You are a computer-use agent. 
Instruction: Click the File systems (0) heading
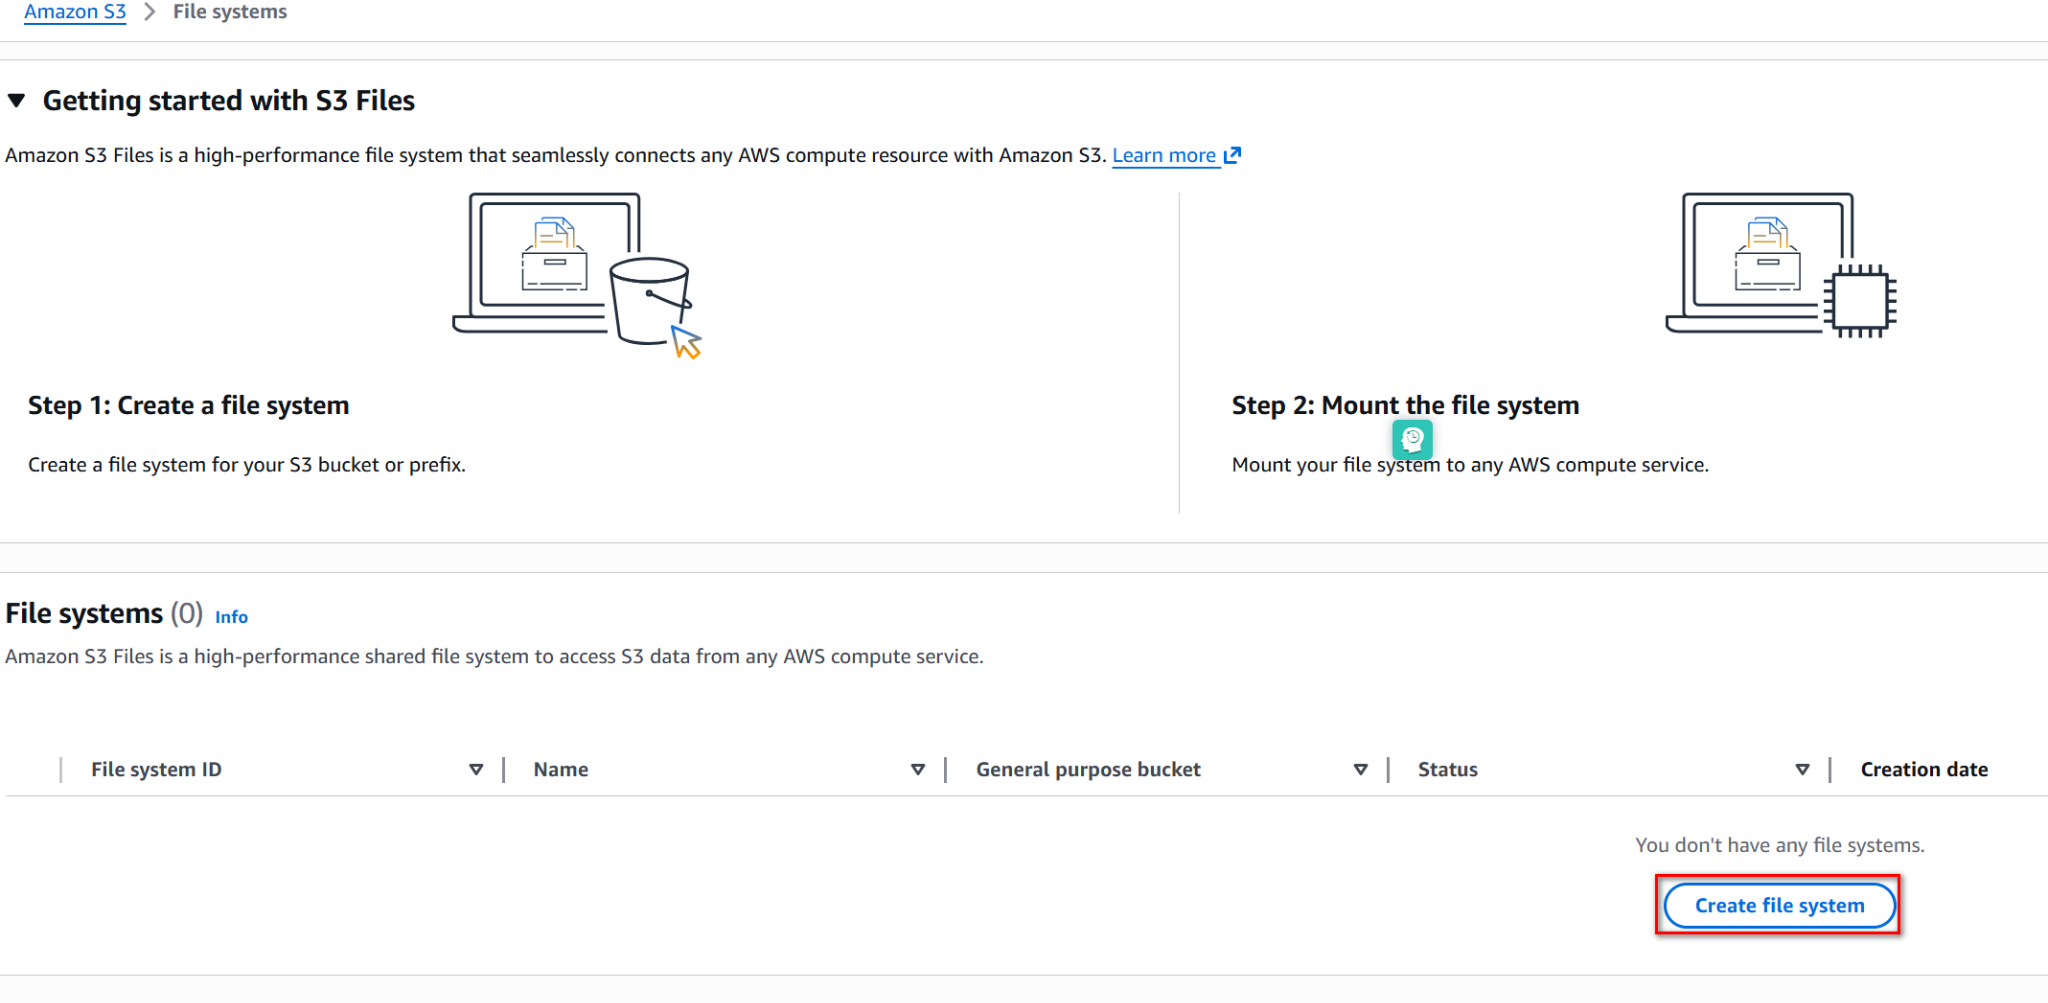(x=104, y=613)
